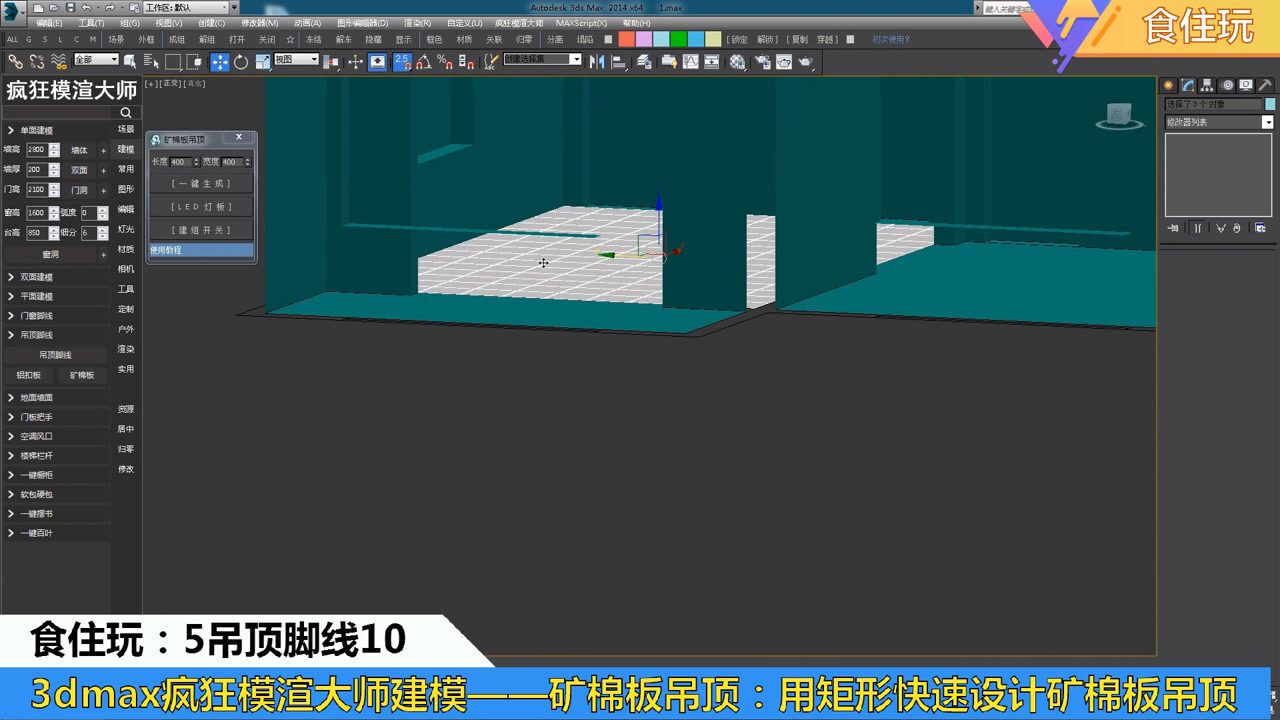Click the 铝扣板 button
This screenshot has width=1280, height=720.
(29, 376)
